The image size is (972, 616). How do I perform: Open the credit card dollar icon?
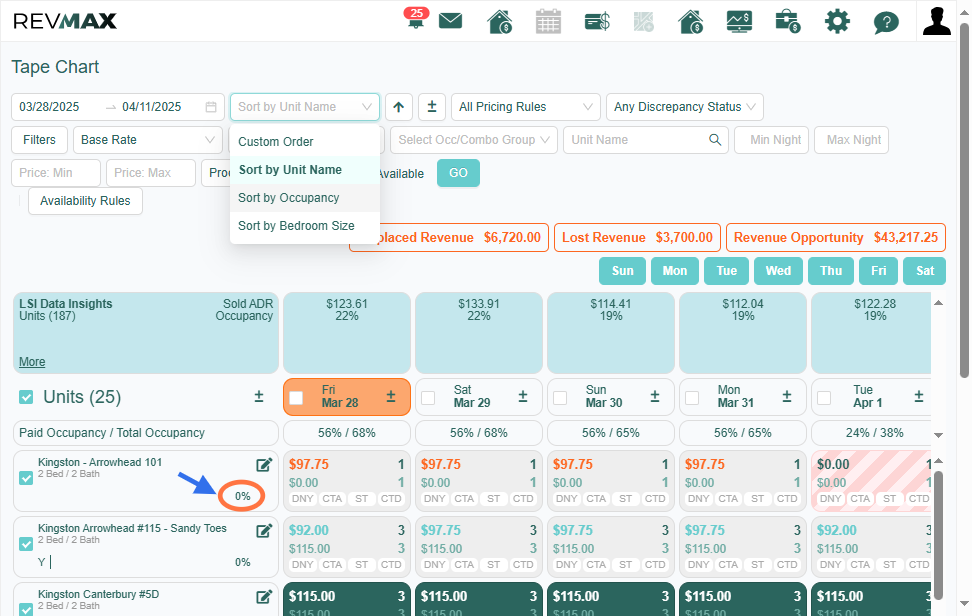[x=597, y=22]
